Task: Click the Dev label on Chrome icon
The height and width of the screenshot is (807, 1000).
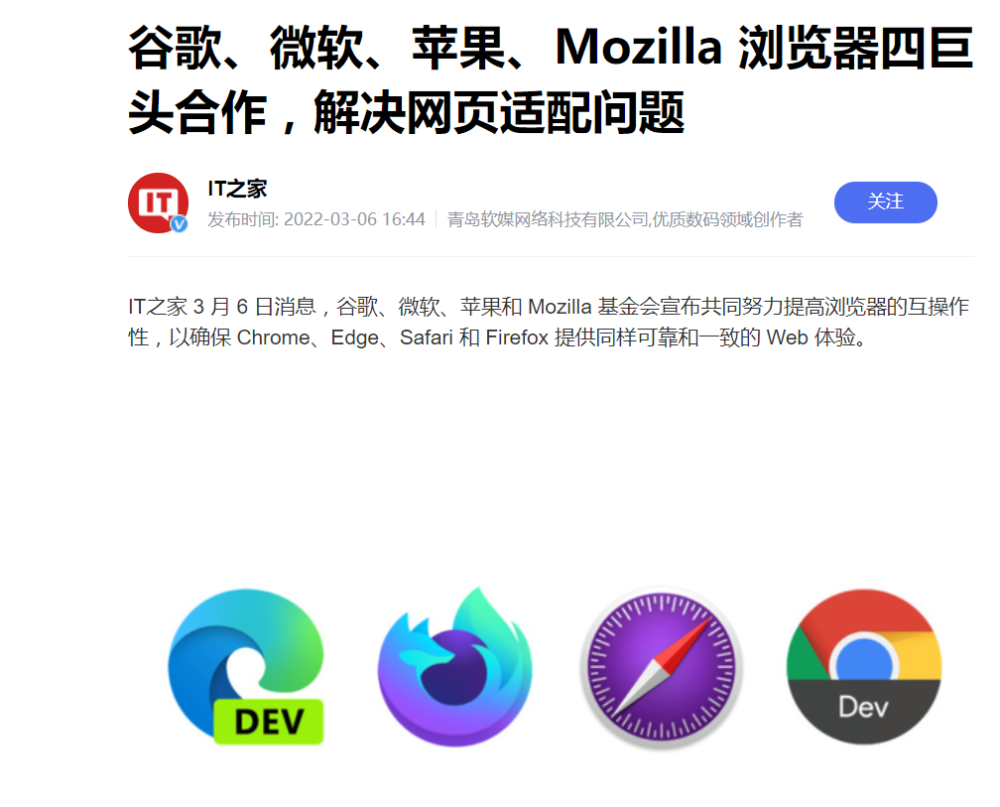Action: (x=863, y=707)
